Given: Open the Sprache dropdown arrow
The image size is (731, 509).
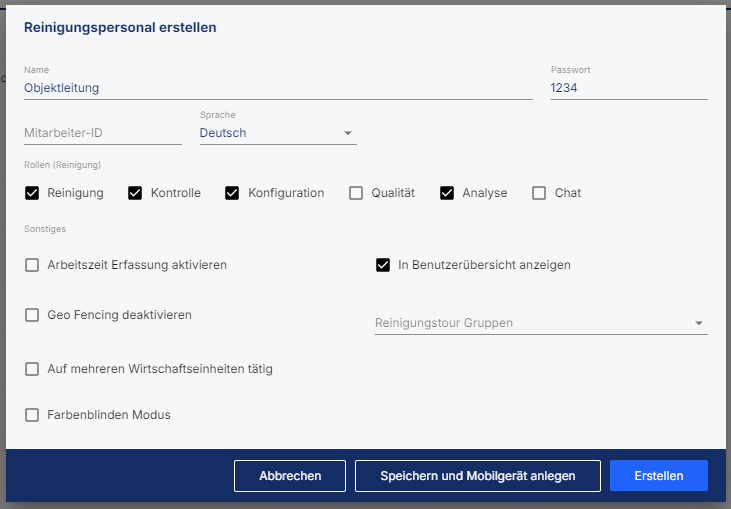Looking at the screenshot, I should (x=348, y=133).
